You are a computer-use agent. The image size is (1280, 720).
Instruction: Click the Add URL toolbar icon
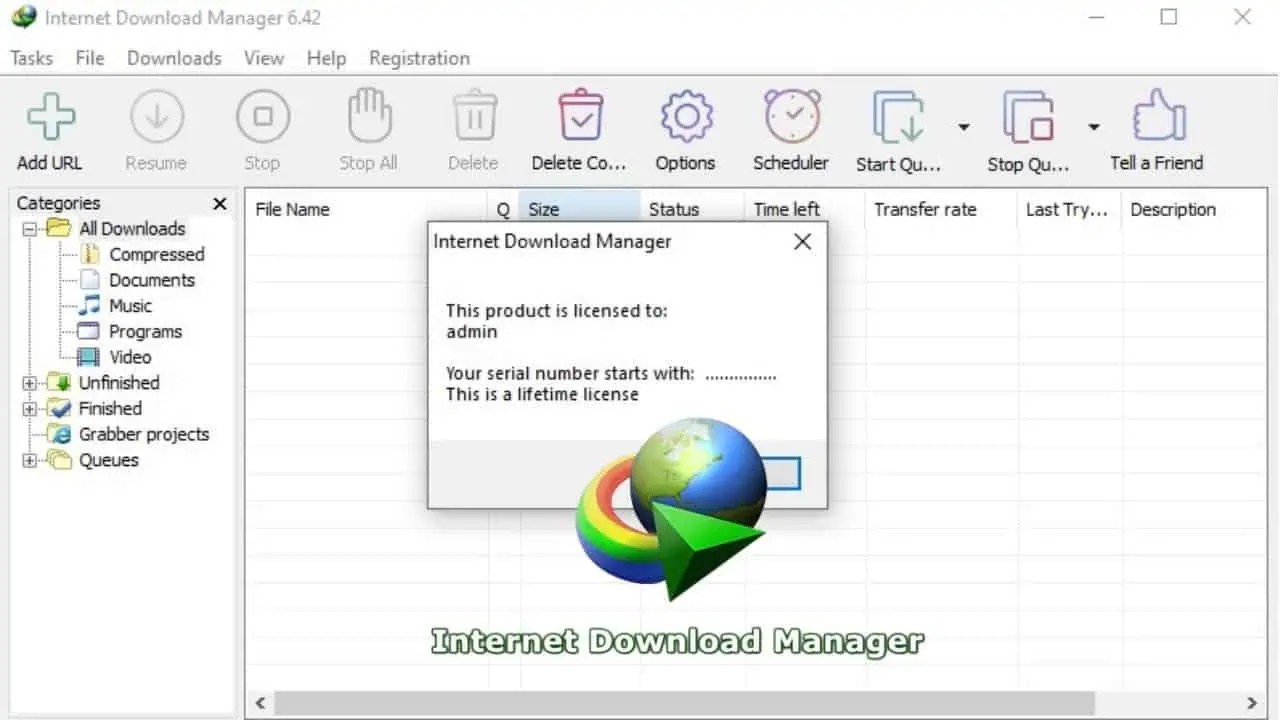[50, 117]
